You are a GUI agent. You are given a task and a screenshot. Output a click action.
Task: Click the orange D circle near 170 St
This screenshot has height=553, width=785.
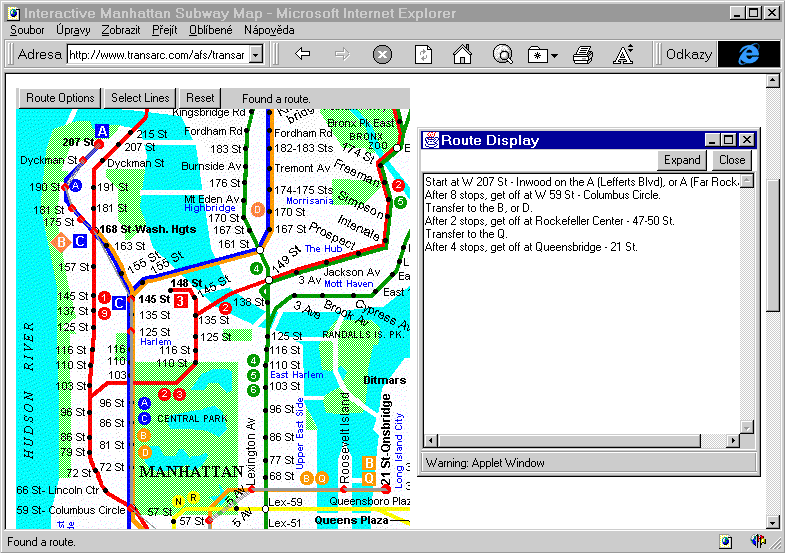257,209
